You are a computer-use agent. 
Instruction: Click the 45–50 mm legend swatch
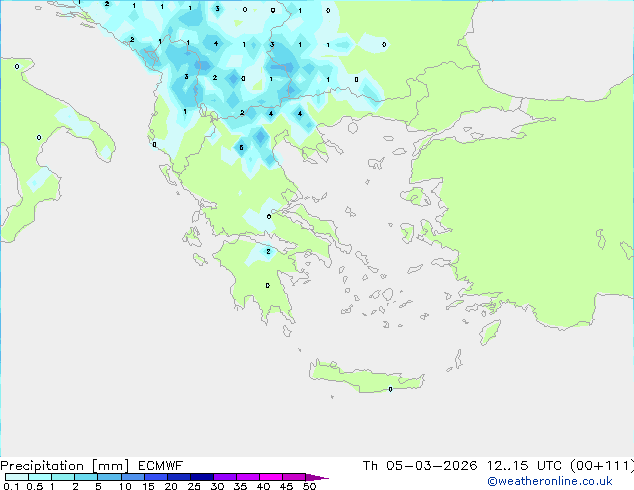point(294,477)
